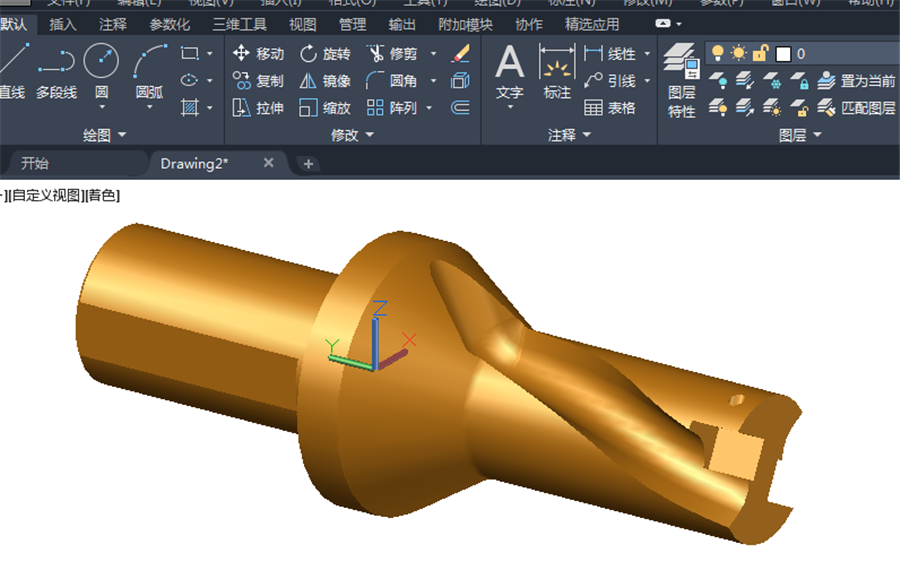Open the Start (开始) document tab
The height and width of the screenshot is (578, 900).
(35, 164)
